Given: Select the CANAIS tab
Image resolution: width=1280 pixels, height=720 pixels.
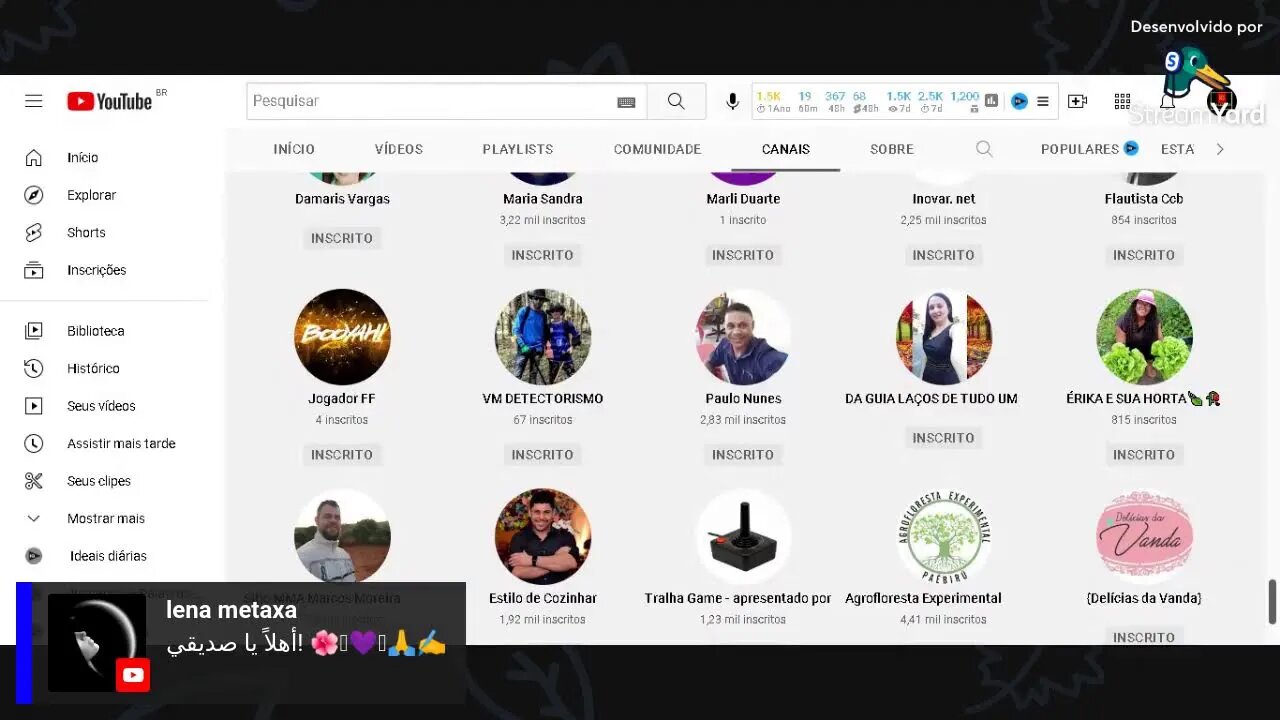Looking at the screenshot, I should (786, 149).
